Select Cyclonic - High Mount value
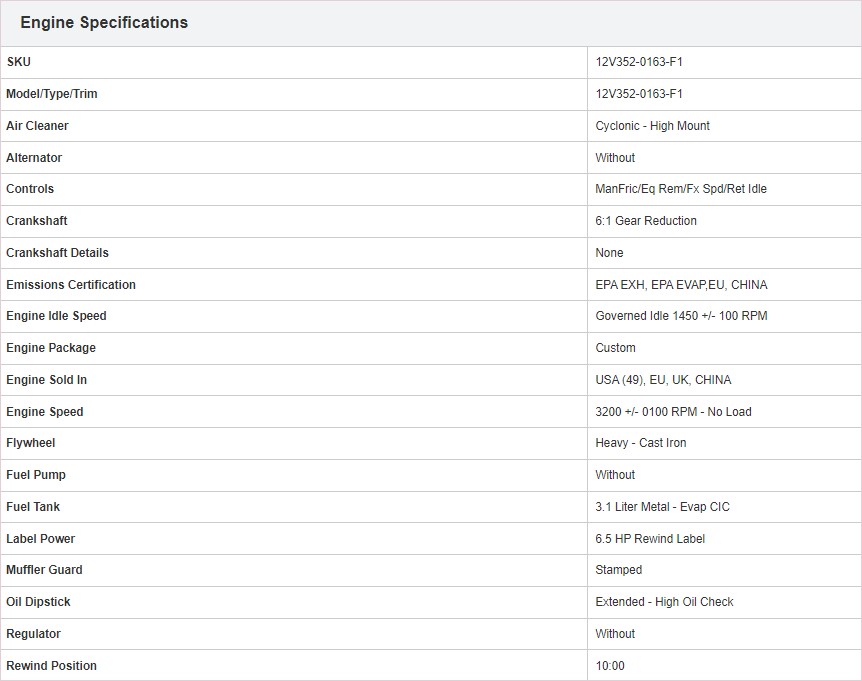This screenshot has width=862, height=681. [x=653, y=126]
